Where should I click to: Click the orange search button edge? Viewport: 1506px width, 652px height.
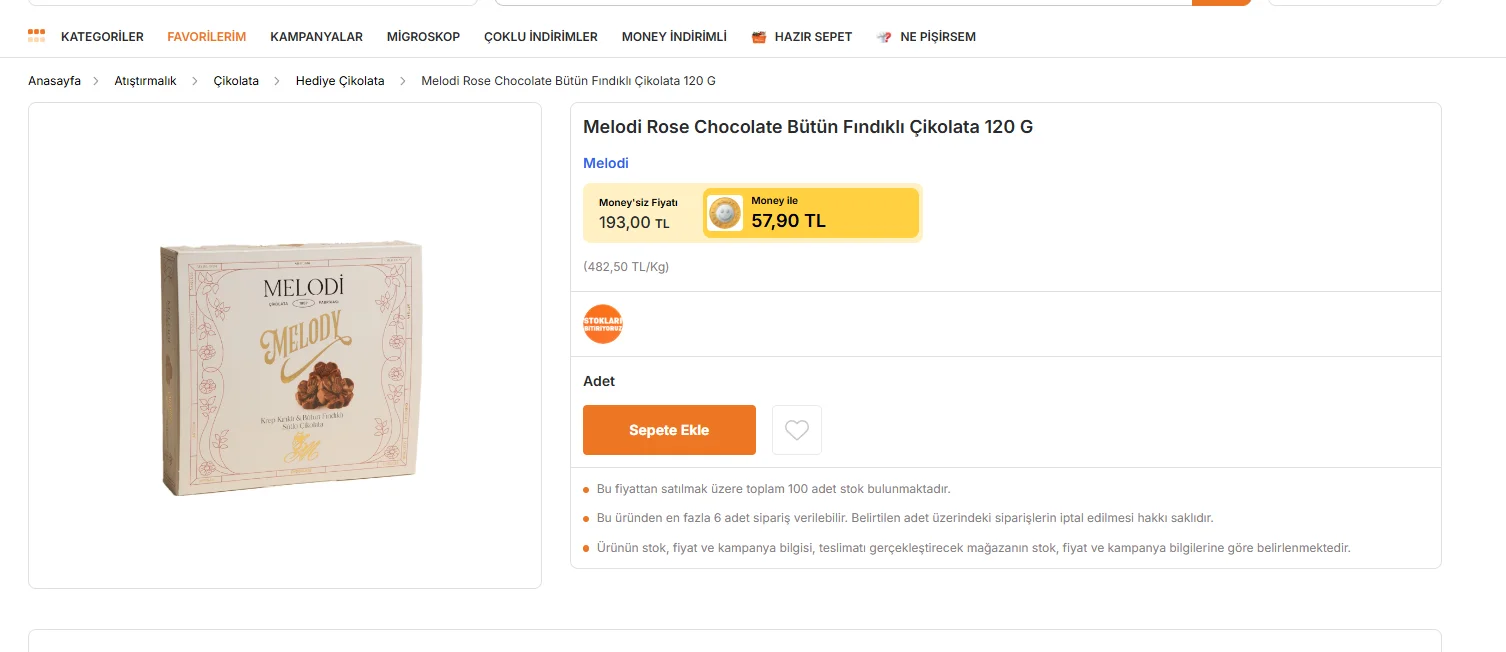(x=1221, y=3)
